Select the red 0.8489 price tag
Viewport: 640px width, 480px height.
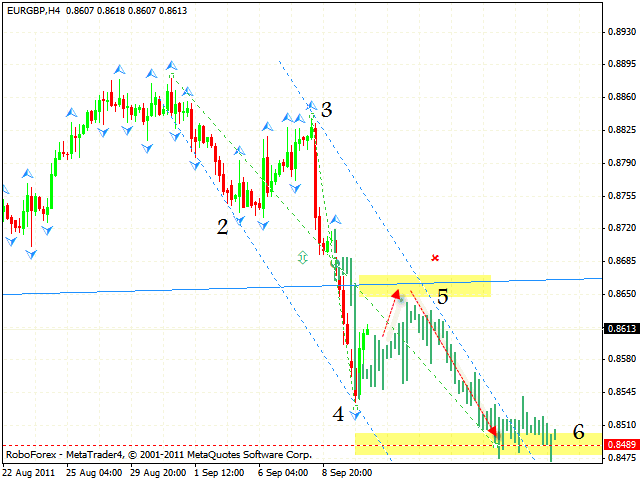(622, 446)
